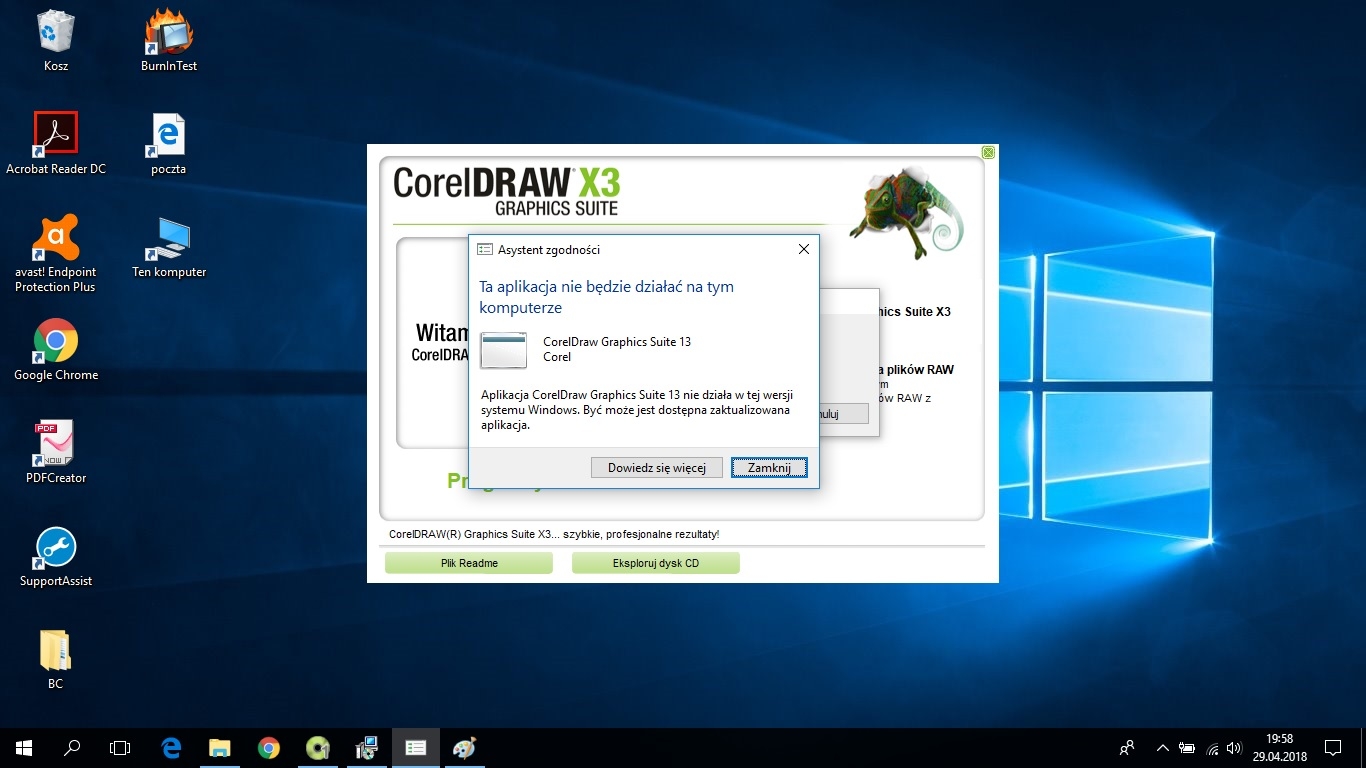Open taskbar search magnifier
Screen dimensions: 1366x768
[x=72, y=747]
